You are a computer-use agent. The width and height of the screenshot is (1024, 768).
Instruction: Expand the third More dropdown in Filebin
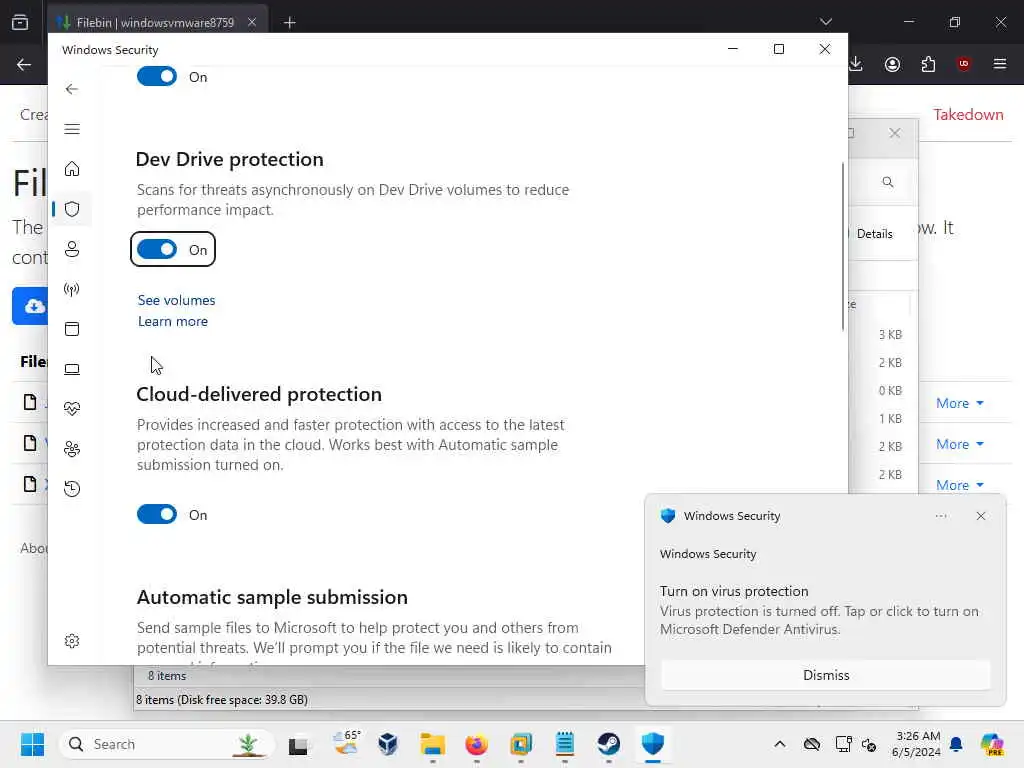(x=959, y=485)
